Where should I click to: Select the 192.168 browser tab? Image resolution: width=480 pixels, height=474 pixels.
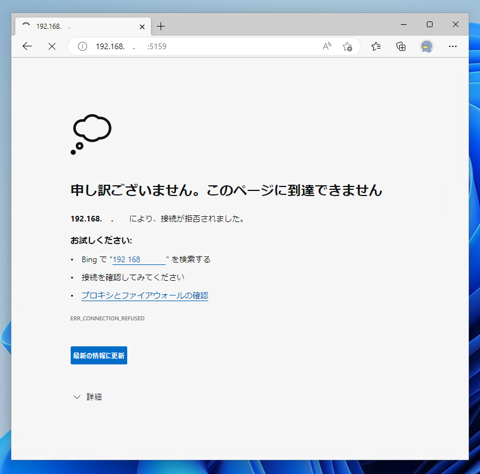[x=83, y=26]
